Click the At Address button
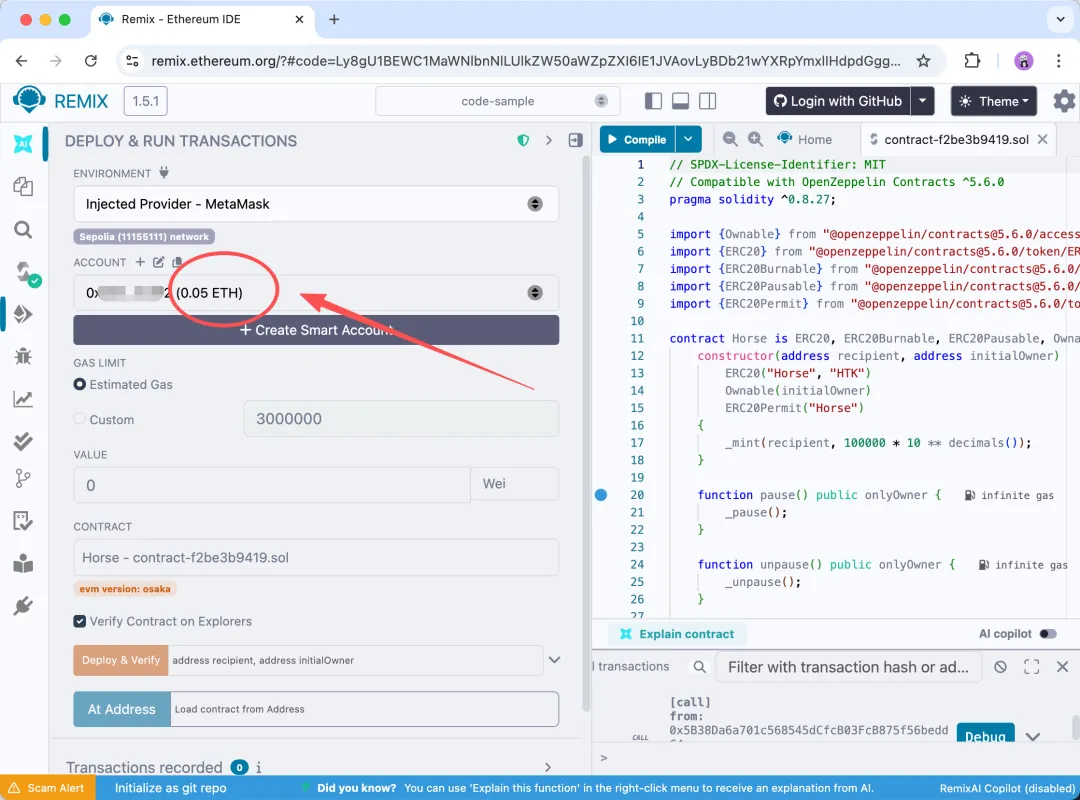The width and height of the screenshot is (1080, 800). click(x=121, y=709)
